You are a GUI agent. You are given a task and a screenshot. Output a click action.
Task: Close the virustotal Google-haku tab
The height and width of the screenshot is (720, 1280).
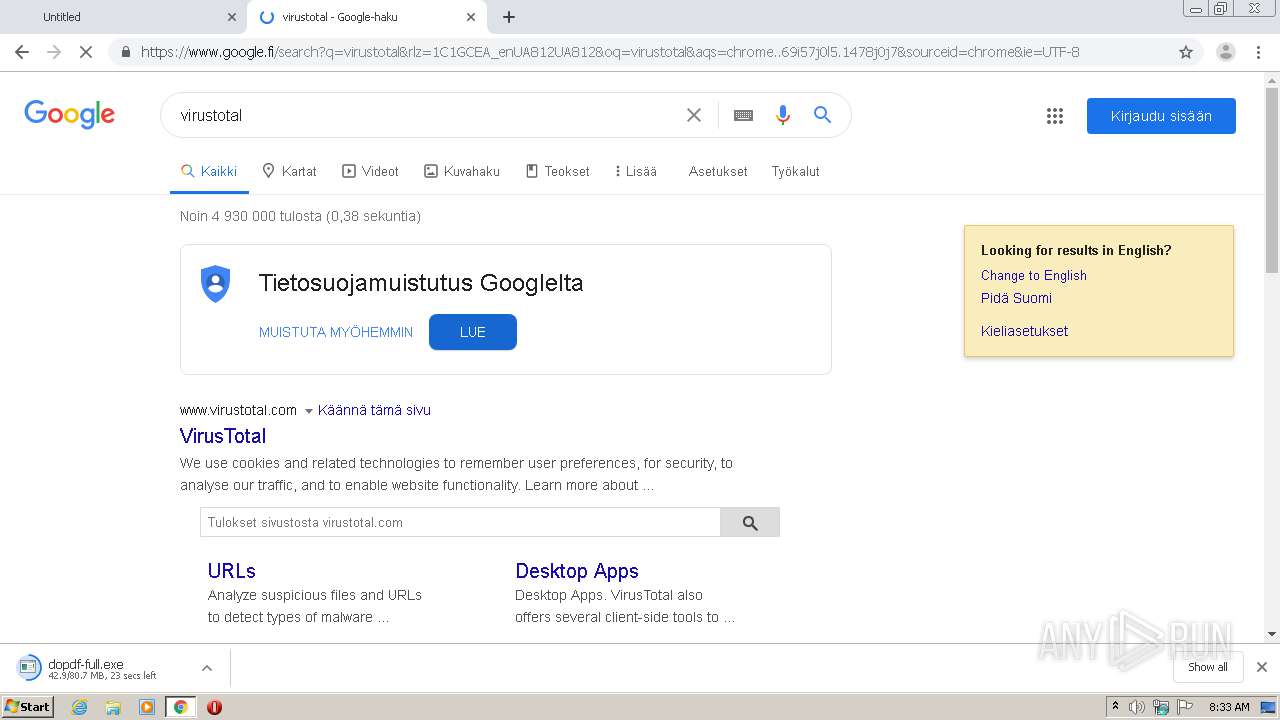pyautogui.click(x=471, y=17)
